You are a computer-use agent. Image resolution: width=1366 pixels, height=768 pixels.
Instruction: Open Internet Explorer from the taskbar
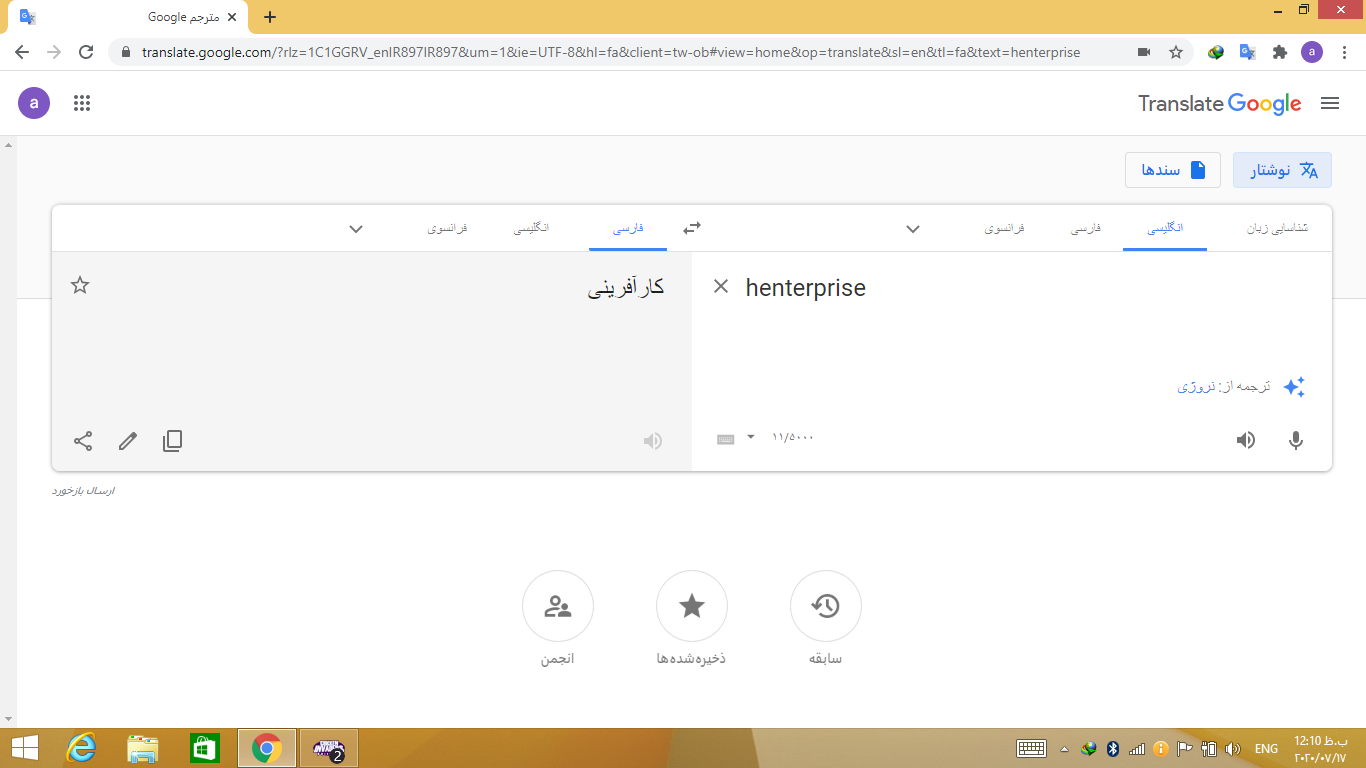[81, 748]
